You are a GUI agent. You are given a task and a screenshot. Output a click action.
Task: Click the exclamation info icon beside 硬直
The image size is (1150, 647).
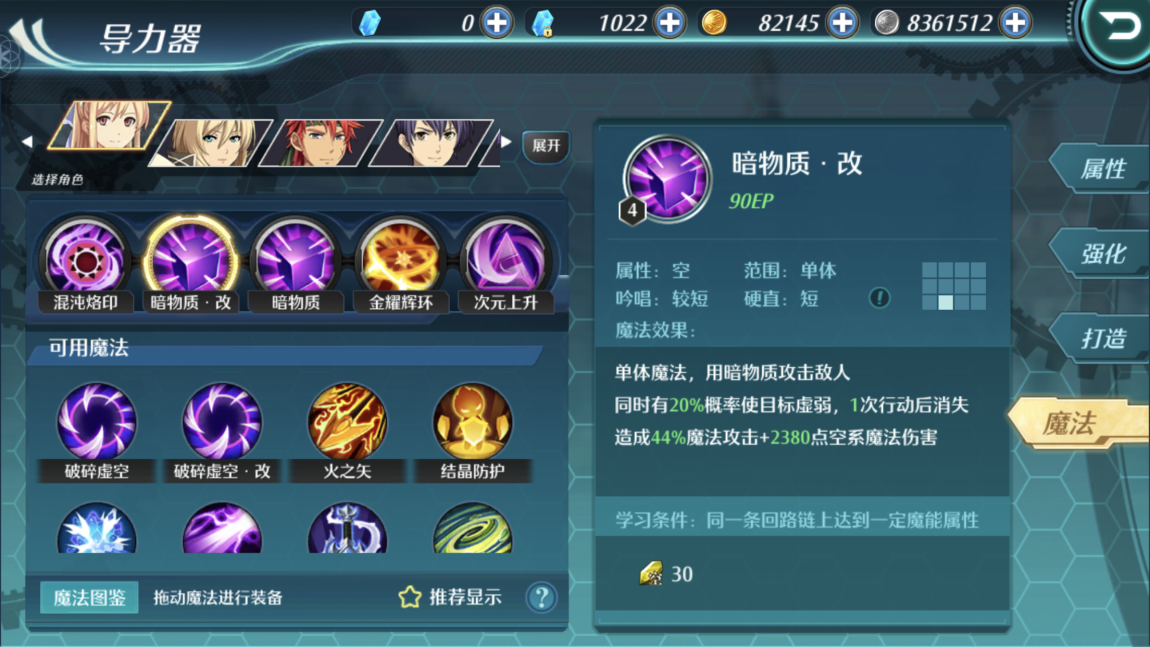coord(879,298)
